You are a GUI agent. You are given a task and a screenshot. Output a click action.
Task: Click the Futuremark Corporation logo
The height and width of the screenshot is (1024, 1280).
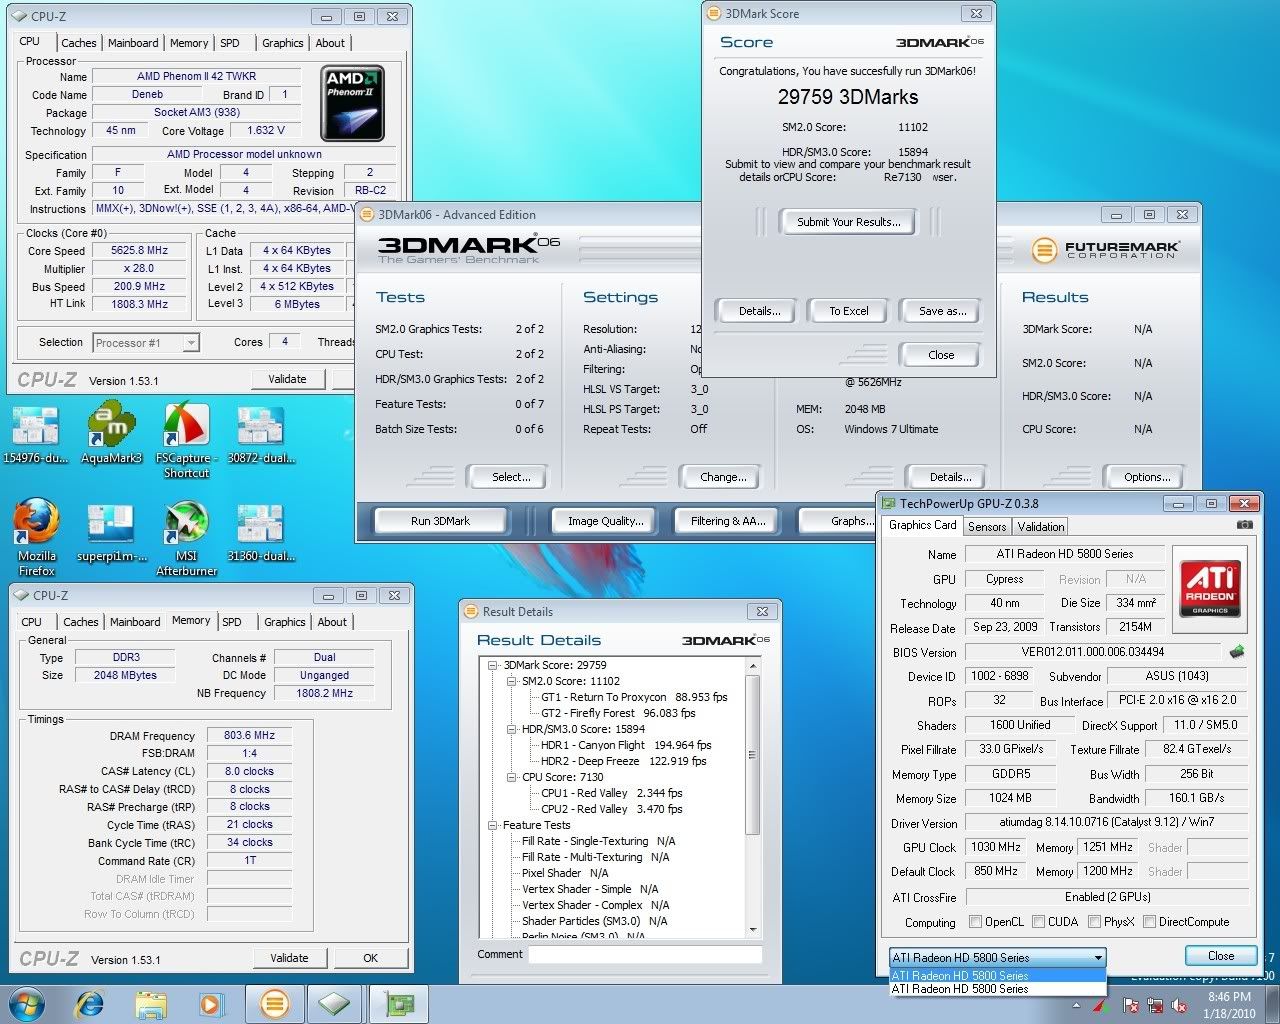pos(1105,249)
